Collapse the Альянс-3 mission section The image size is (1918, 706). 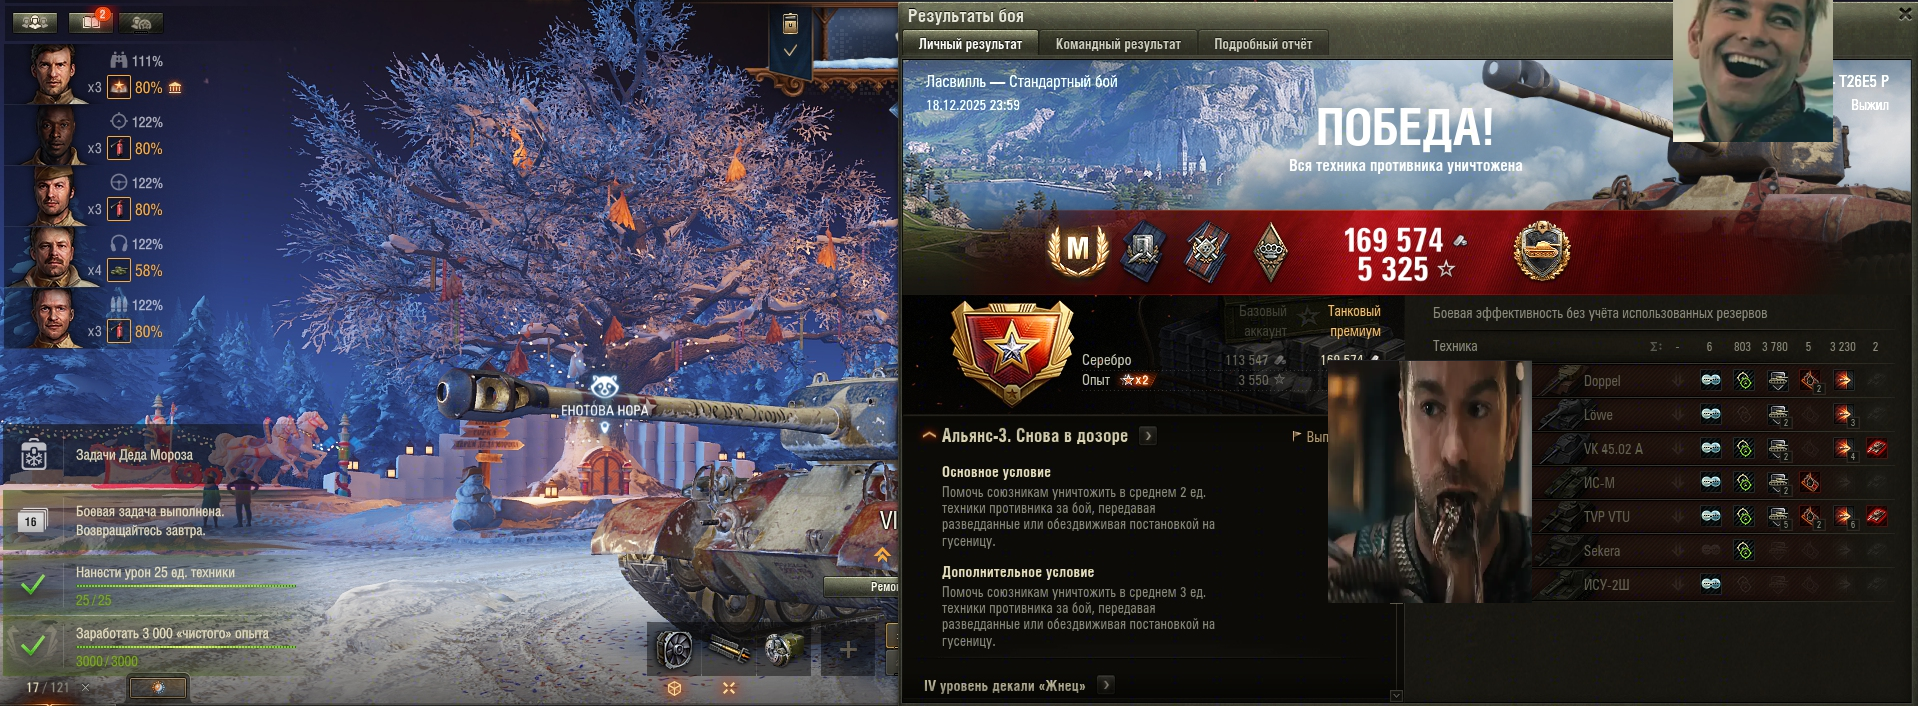point(929,436)
